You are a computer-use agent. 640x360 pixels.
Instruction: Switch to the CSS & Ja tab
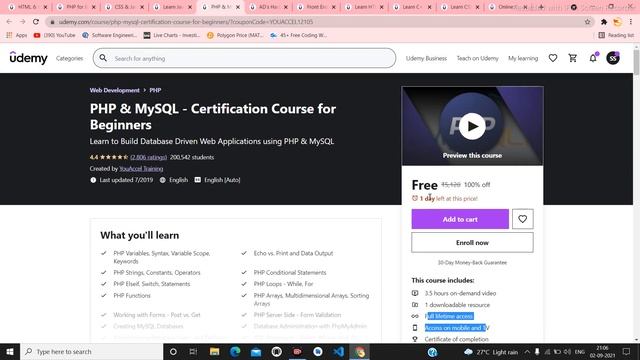pyautogui.click(x=123, y=7)
